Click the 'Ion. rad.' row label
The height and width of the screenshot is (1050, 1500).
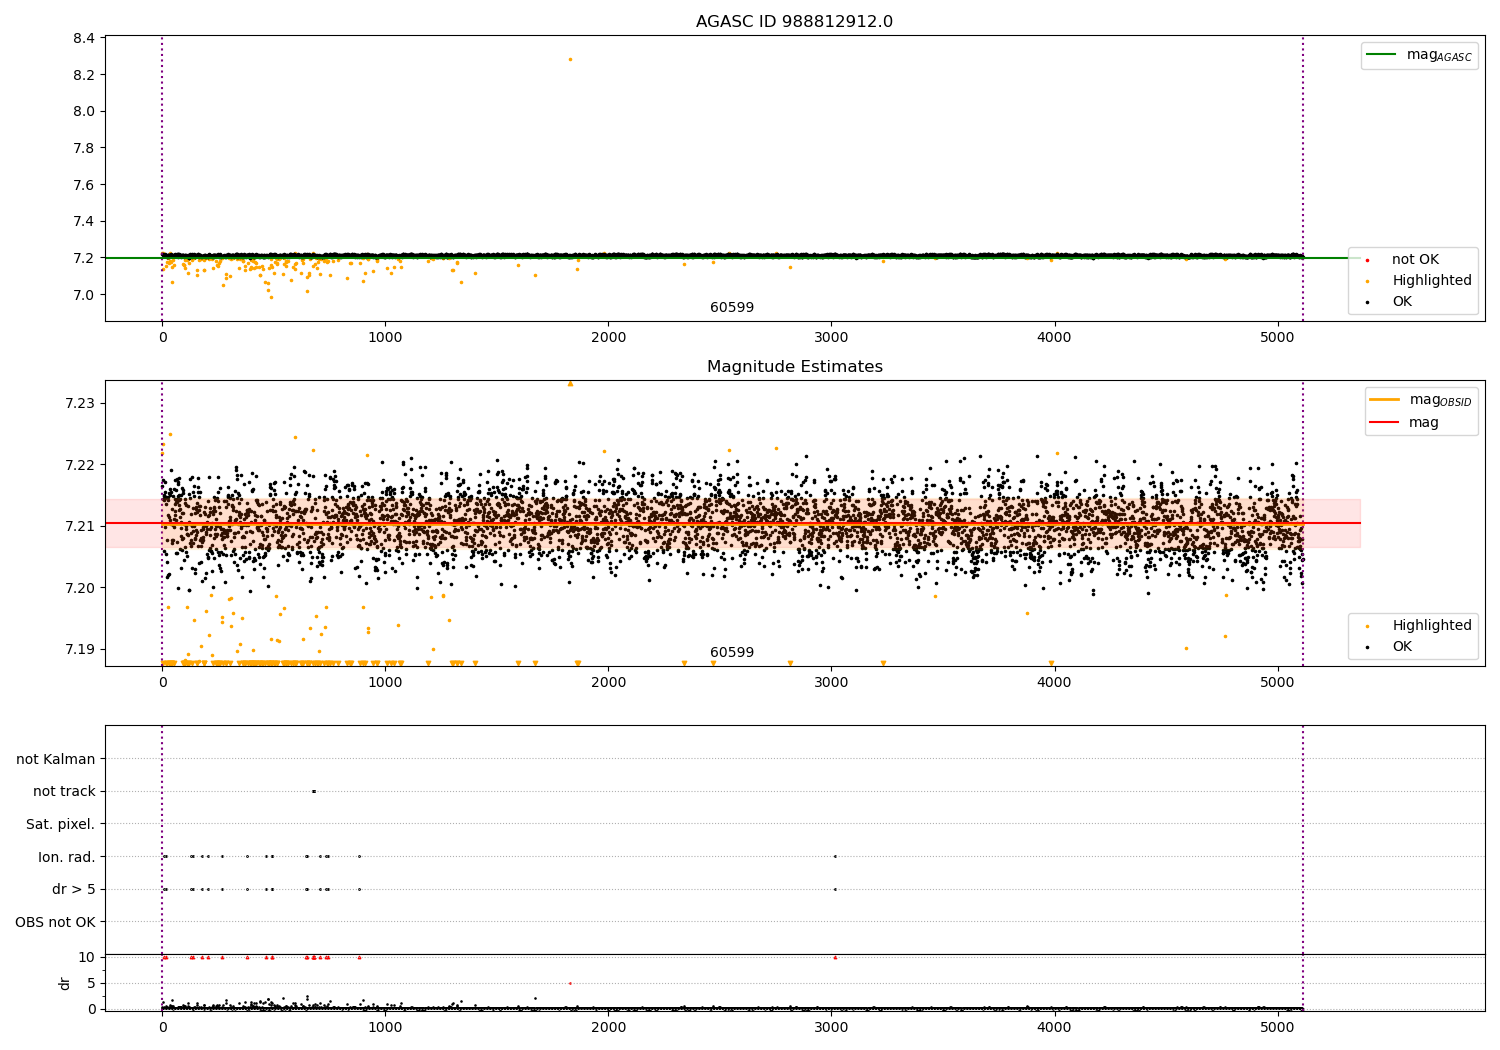pos(67,857)
